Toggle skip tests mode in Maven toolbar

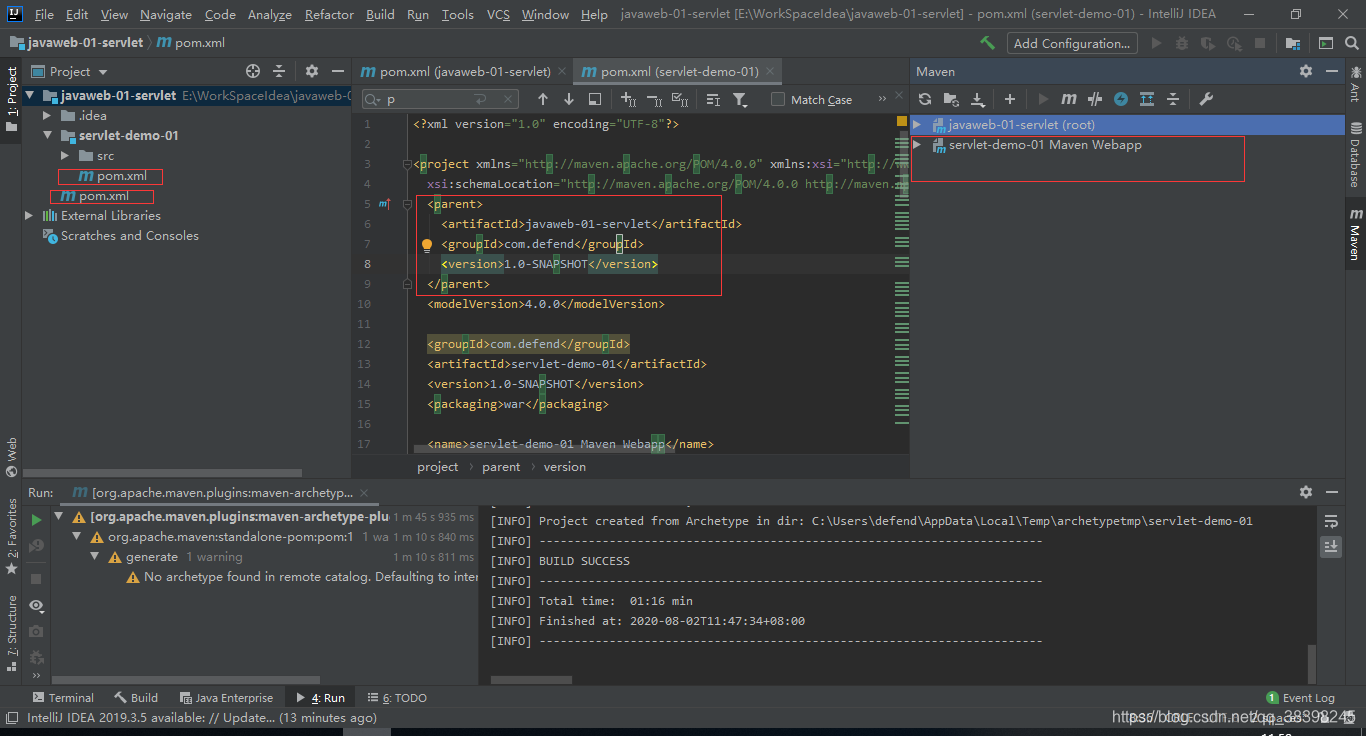(x=1121, y=99)
